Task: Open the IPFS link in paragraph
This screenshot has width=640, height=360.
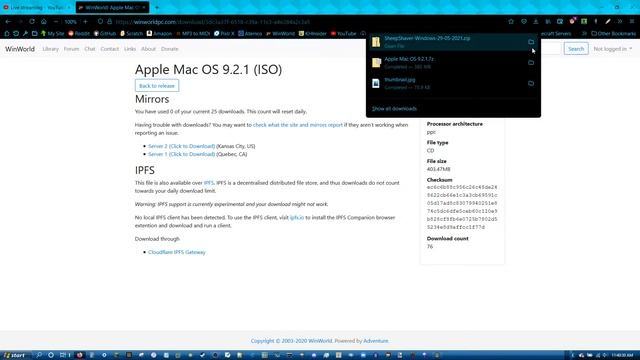Action: coord(209,183)
